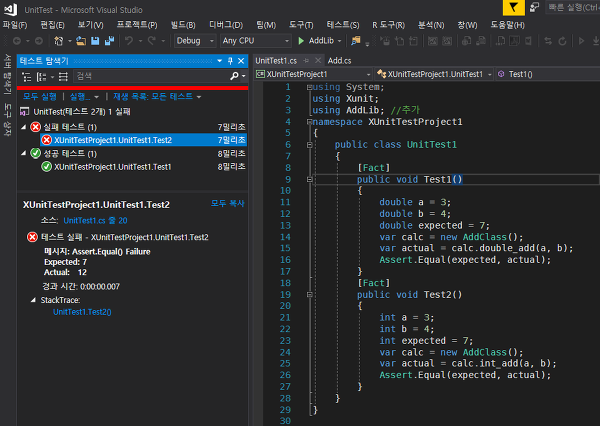Click the UnitTest1.Test2() stack trace link
This screenshot has width=600, height=426.
(82, 312)
